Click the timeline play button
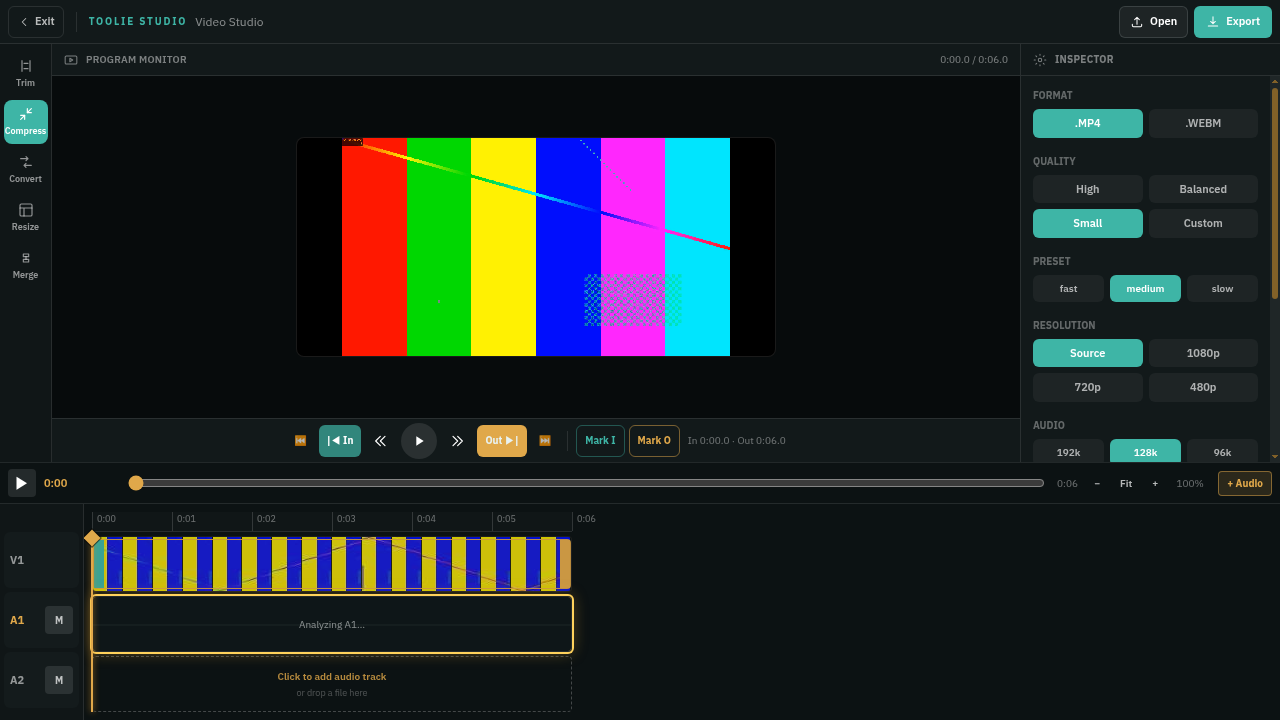 [22, 483]
